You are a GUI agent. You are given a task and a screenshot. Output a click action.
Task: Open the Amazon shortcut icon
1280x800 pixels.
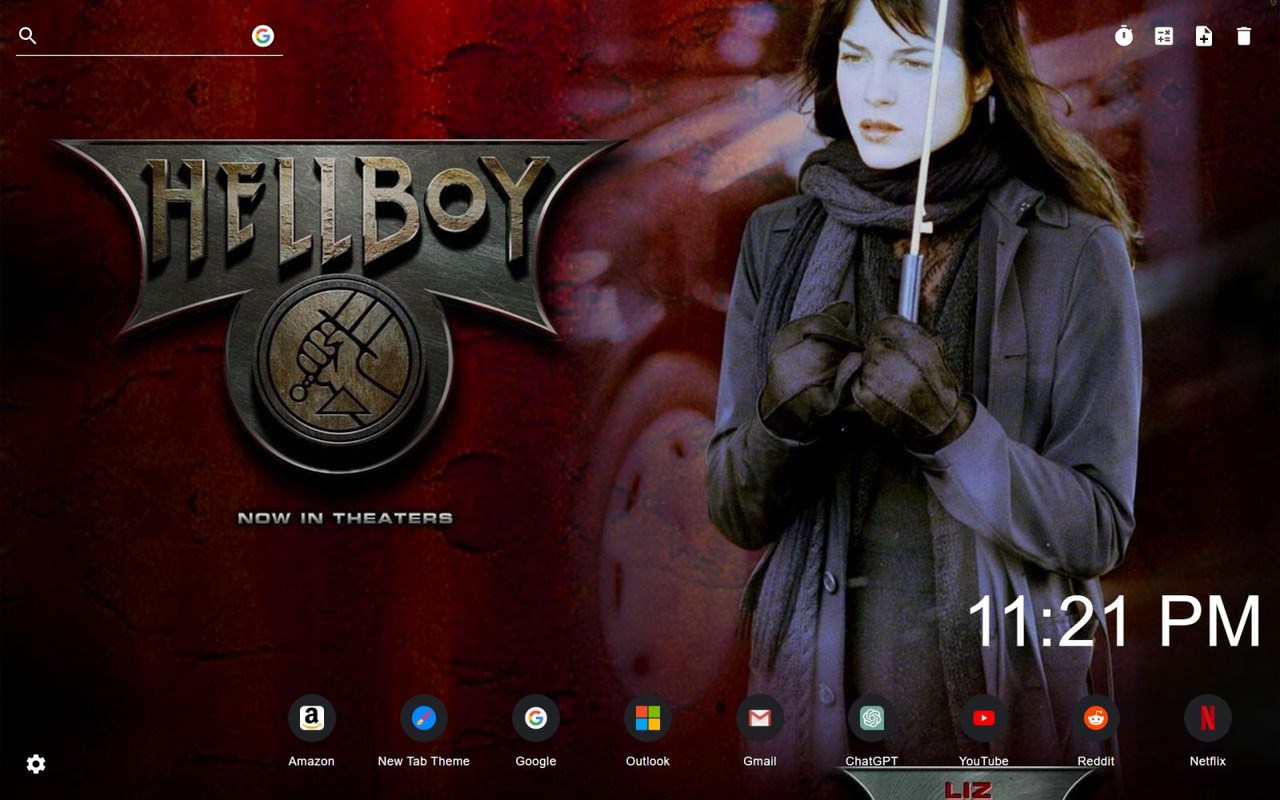(312, 718)
